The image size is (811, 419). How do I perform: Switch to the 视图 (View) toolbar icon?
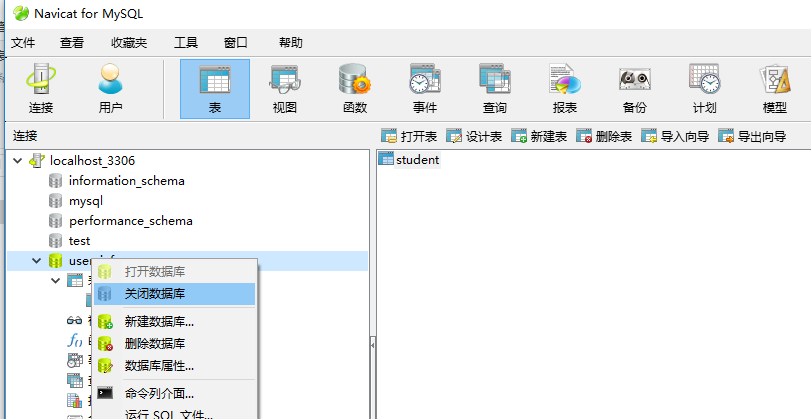pyautogui.click(x=284, y=89)
